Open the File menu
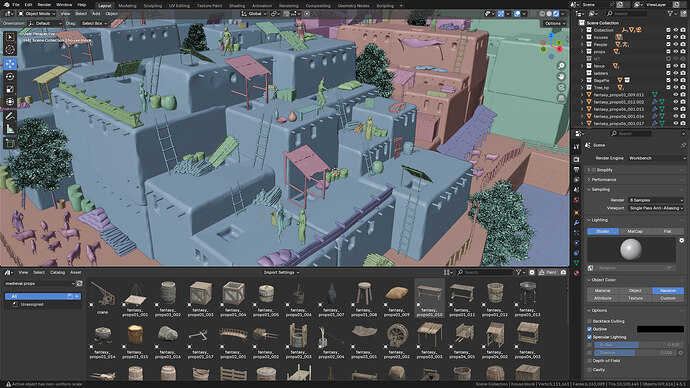 pos(16,4)
